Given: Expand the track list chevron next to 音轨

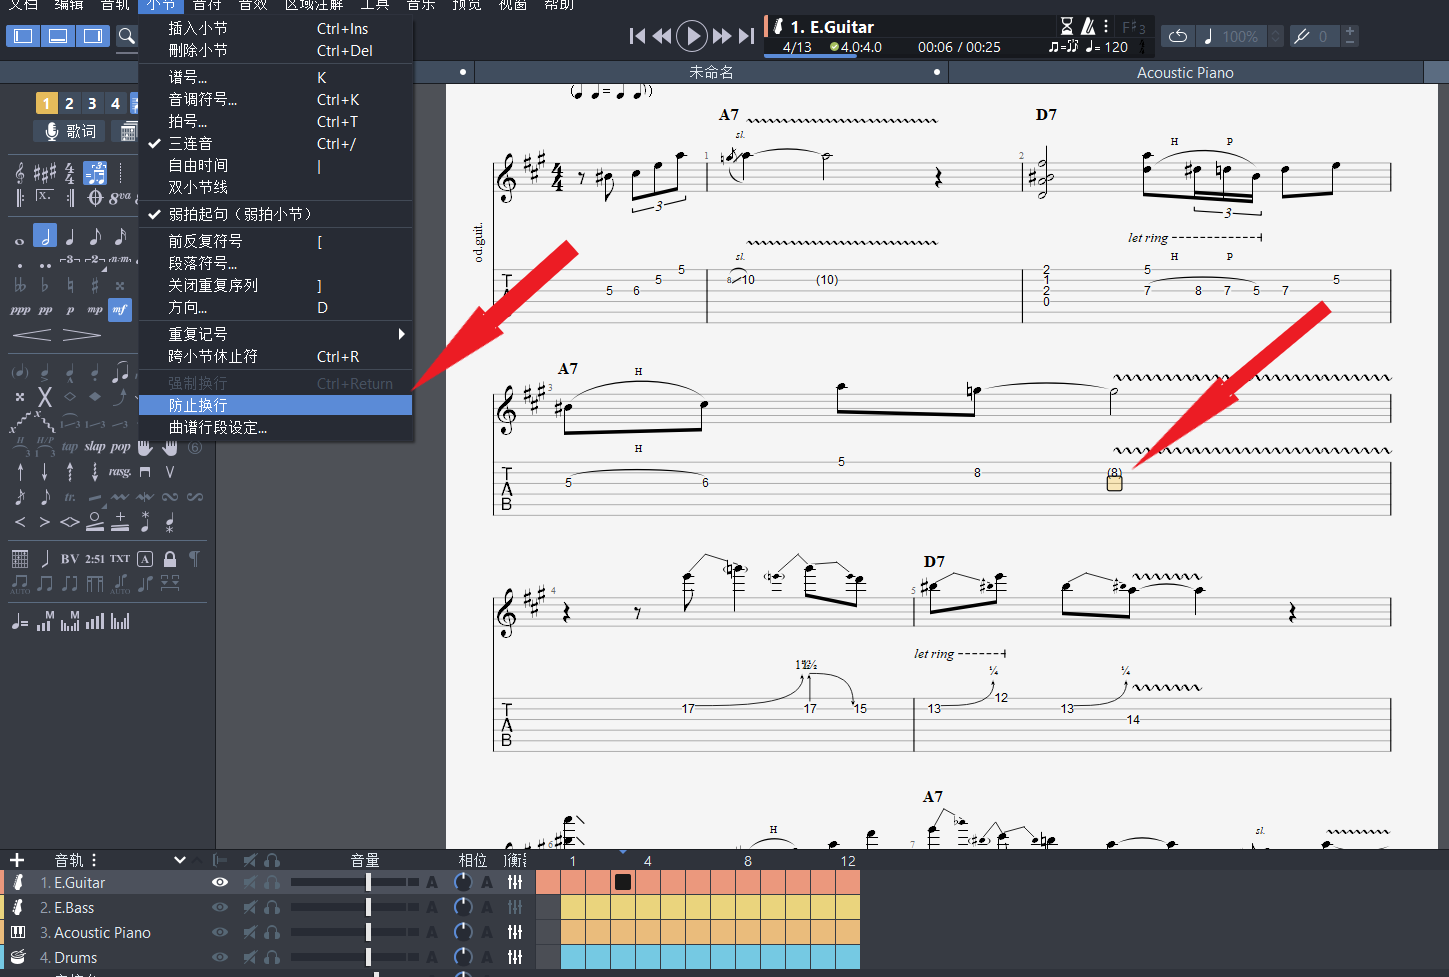Looking at the screenshot, I should point(180,860).
